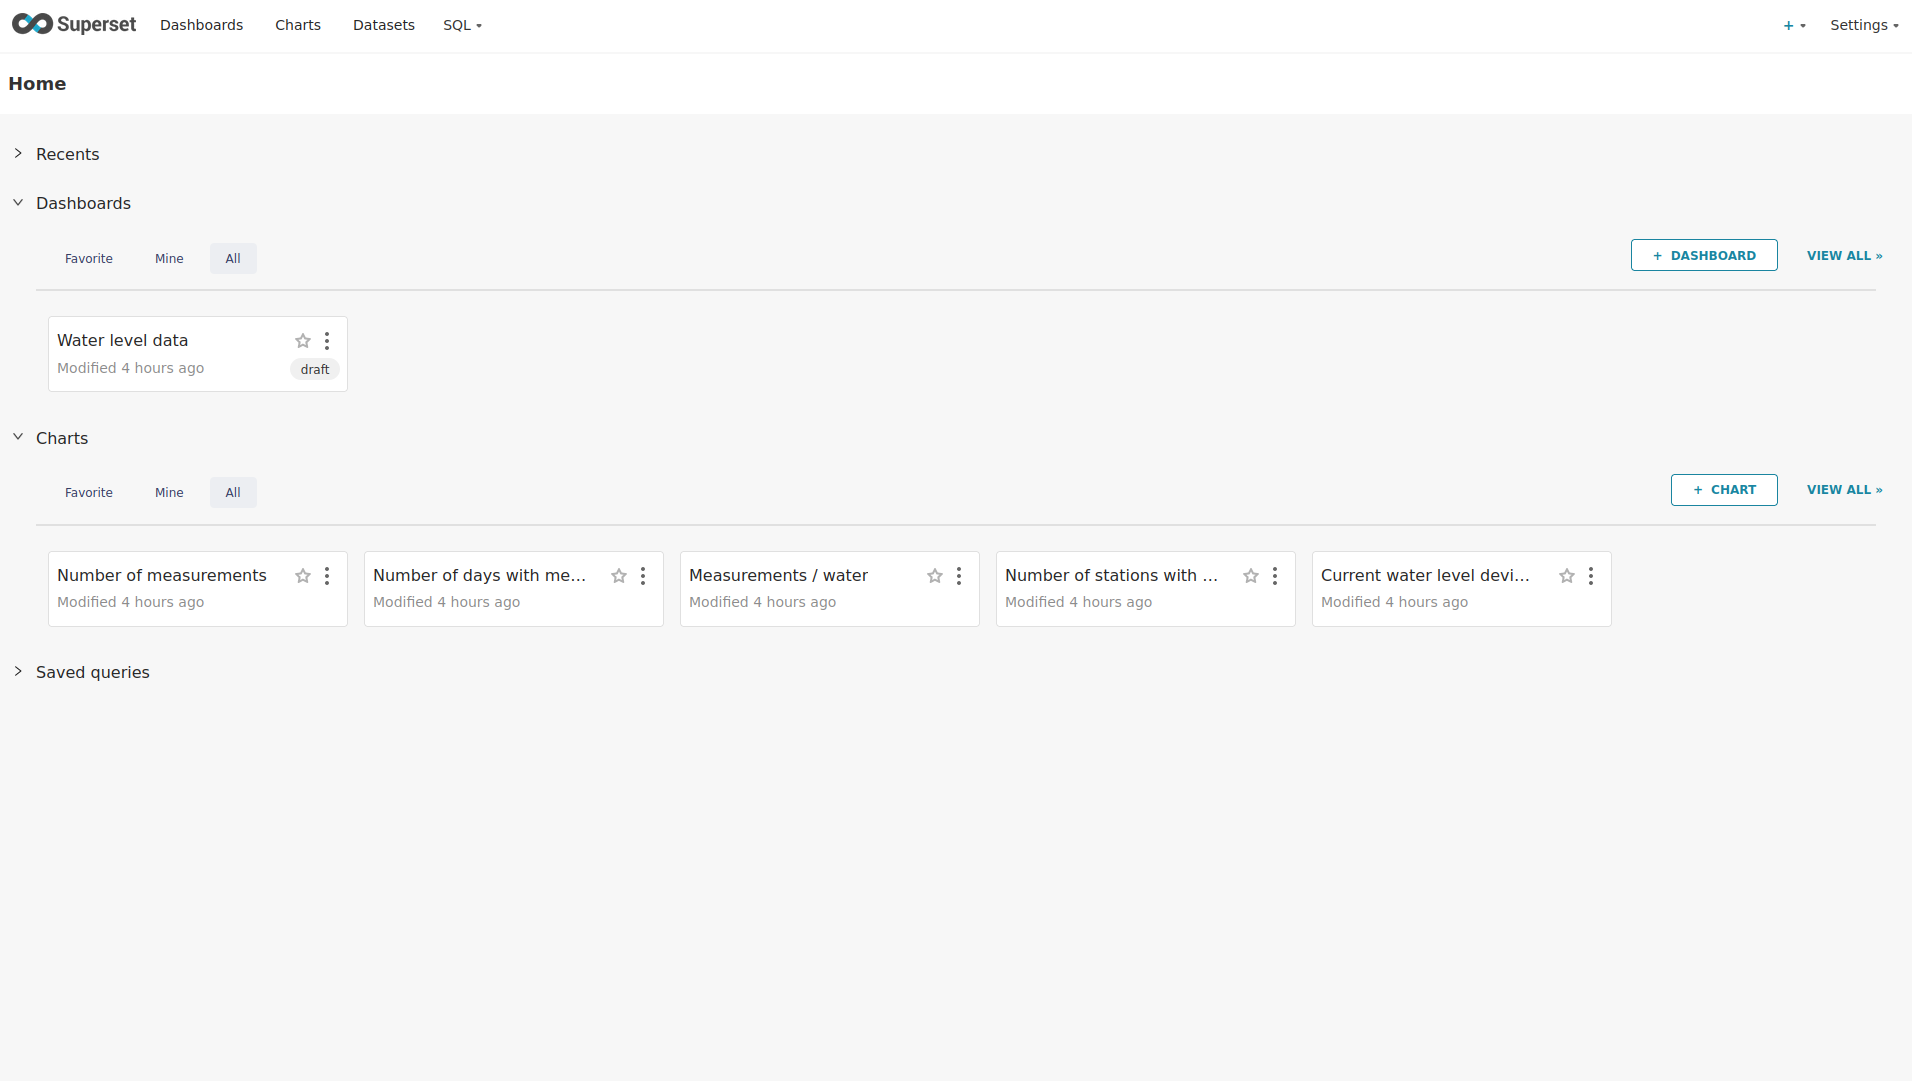Image resolution: width=1912 pixels, height=1081 pixels.
Task: Click VIEW ALL link for Charts
Action: pyautogui.click(x=1844, y=490)
